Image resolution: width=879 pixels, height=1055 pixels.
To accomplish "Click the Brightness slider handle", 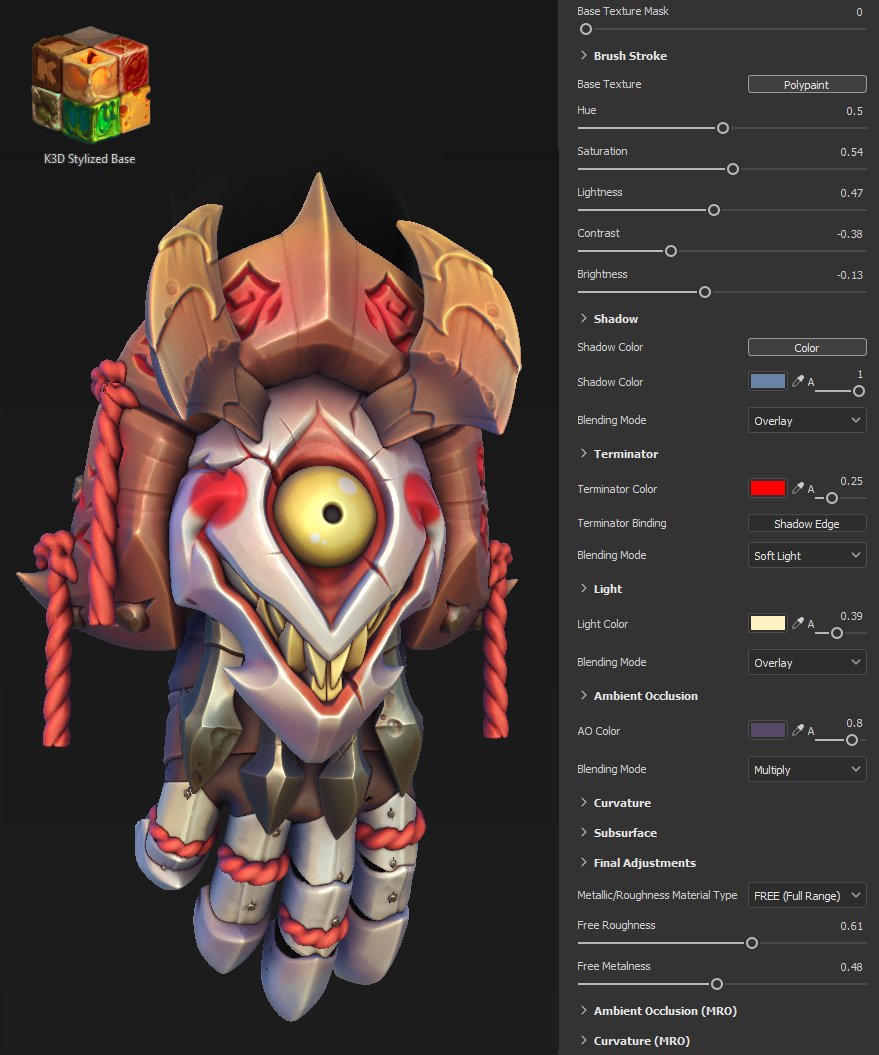I will tap(705, 292).
